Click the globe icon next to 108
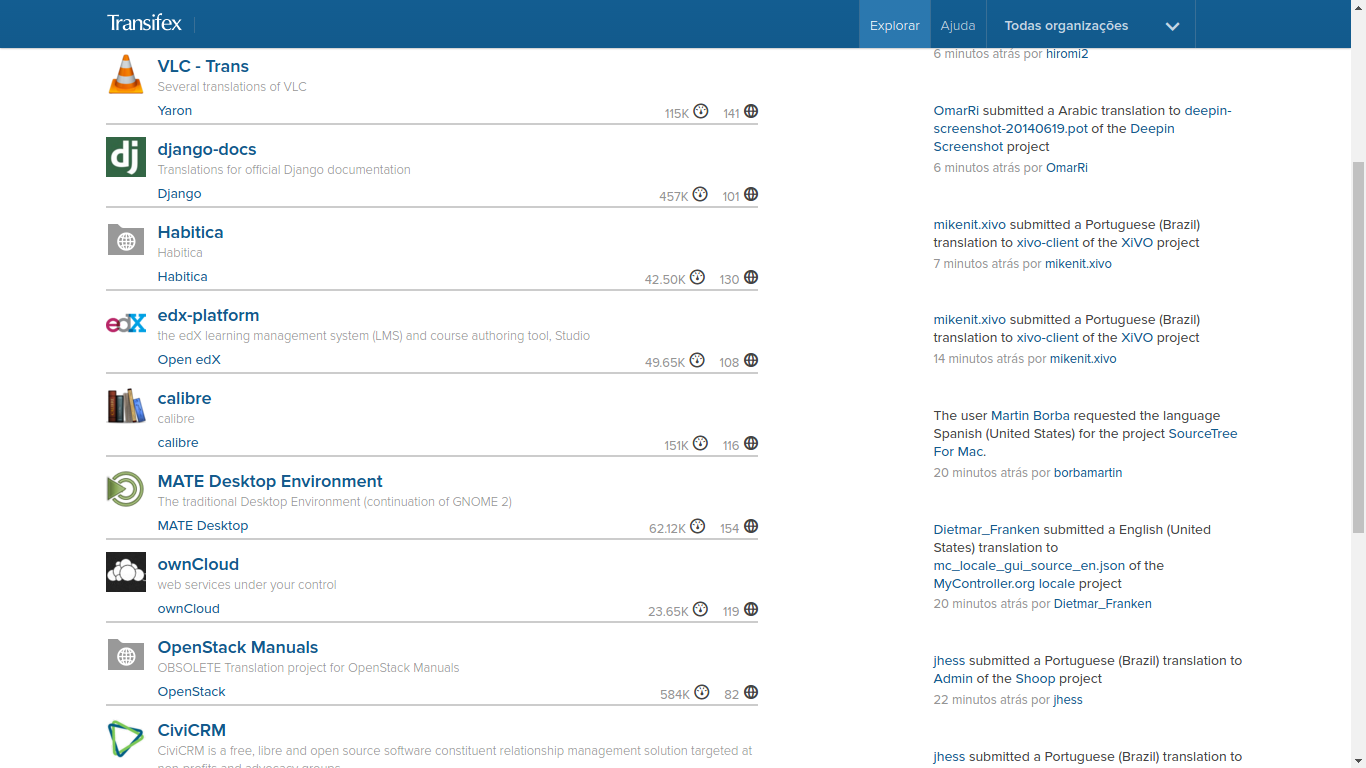This screenshot has width=1366, height=768. pyautogui.click(x=751, y=360)
